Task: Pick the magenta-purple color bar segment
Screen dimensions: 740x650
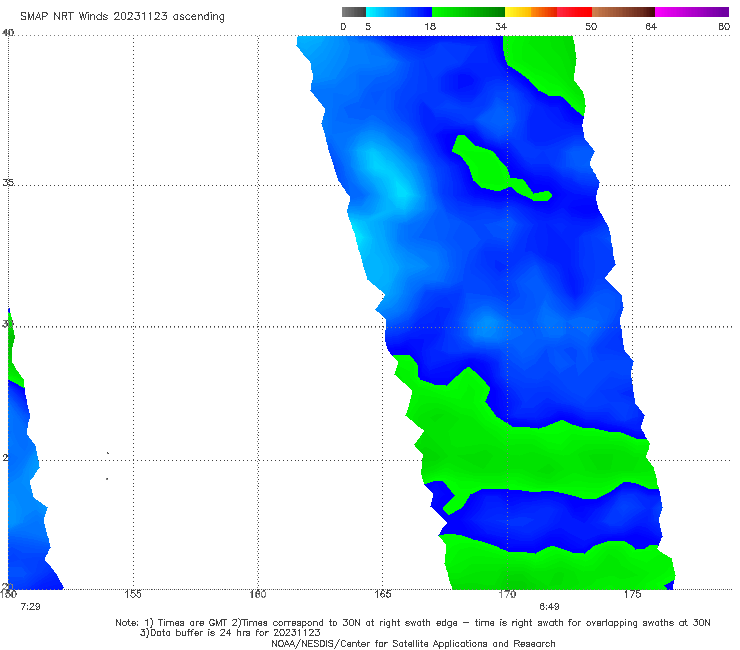Action: [692, 12]
